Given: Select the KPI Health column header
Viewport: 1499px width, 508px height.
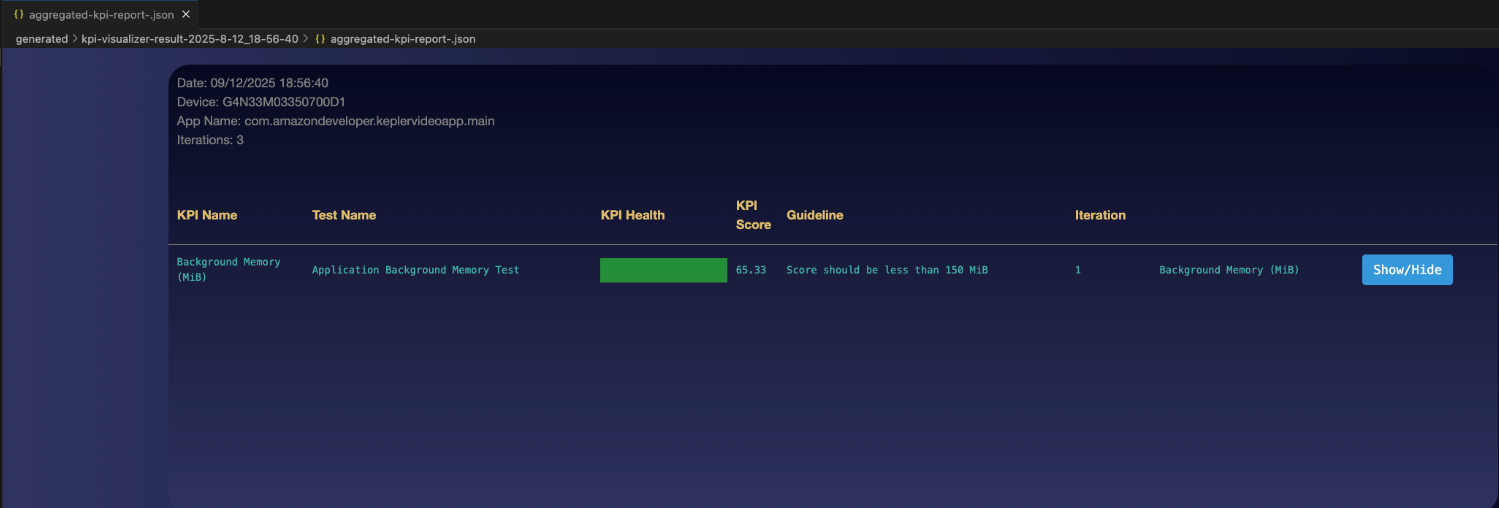Looking at the screenshot, I should (x=632, y=215).
